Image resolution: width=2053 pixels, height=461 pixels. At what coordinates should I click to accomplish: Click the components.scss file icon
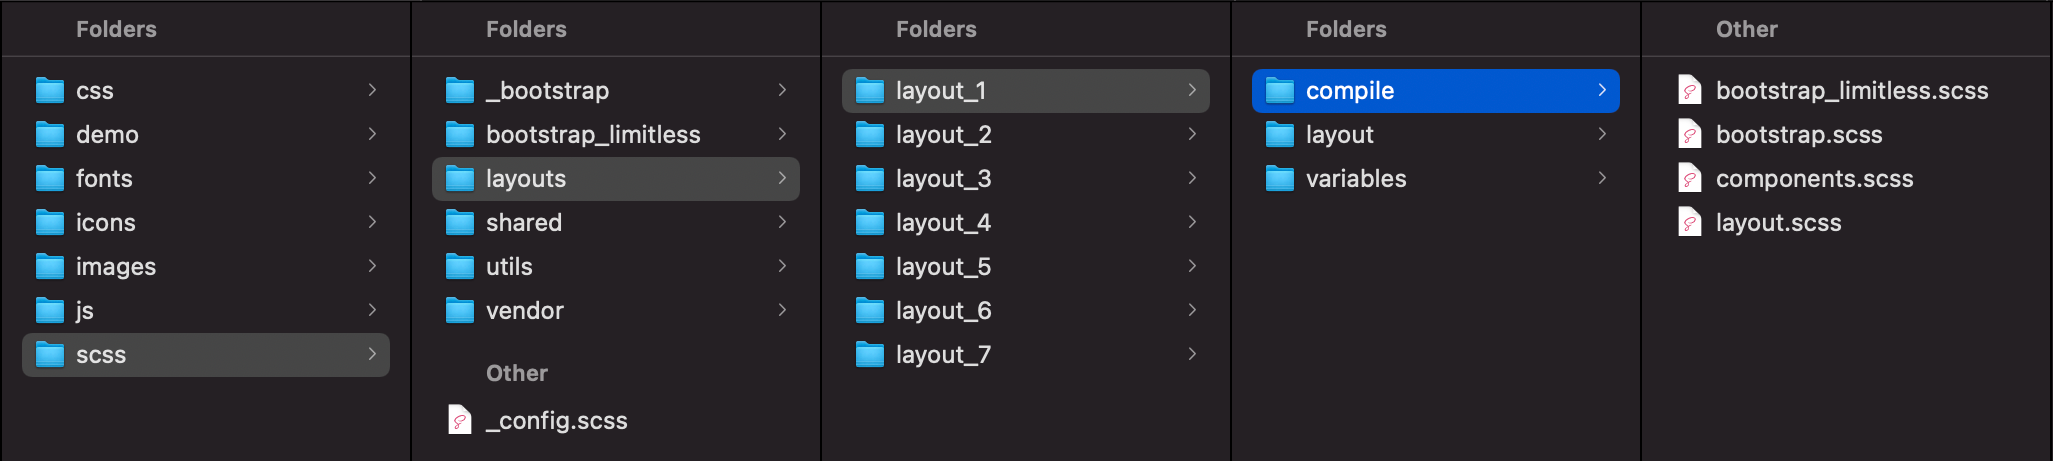click(1690, 179)
